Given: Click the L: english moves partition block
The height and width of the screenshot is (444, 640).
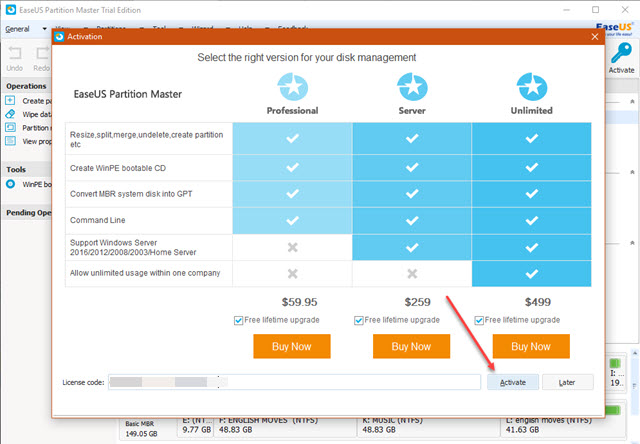Looking at the screenshot, I should pos(563,426).
